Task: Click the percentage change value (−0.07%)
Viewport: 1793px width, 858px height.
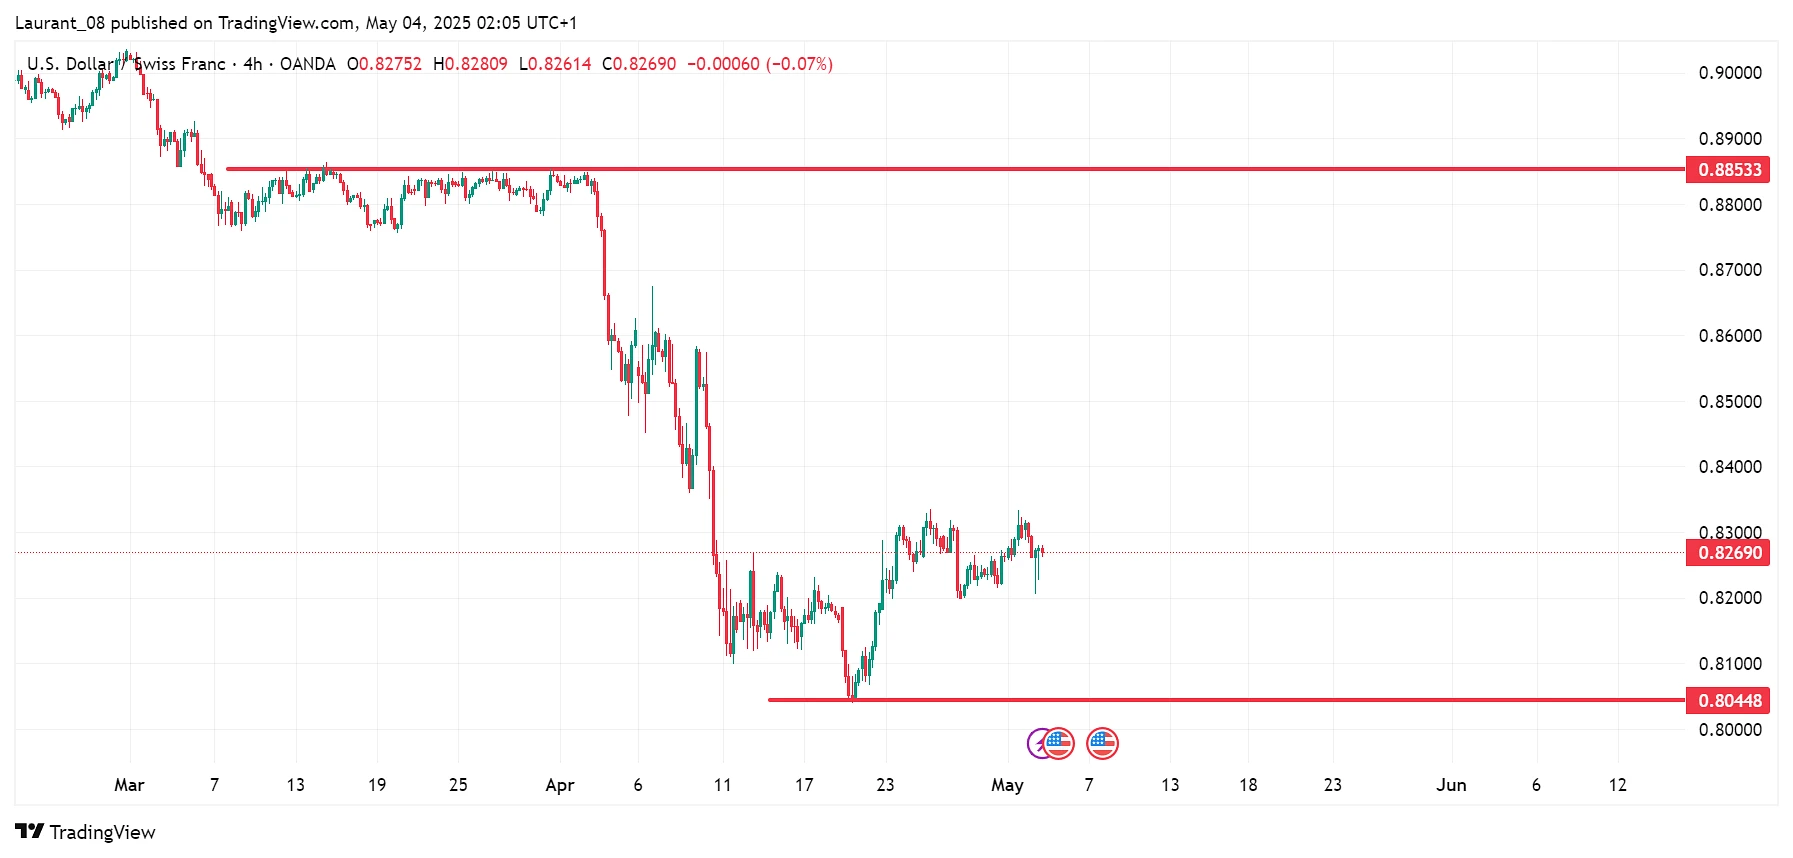Action: coord(799,64)
